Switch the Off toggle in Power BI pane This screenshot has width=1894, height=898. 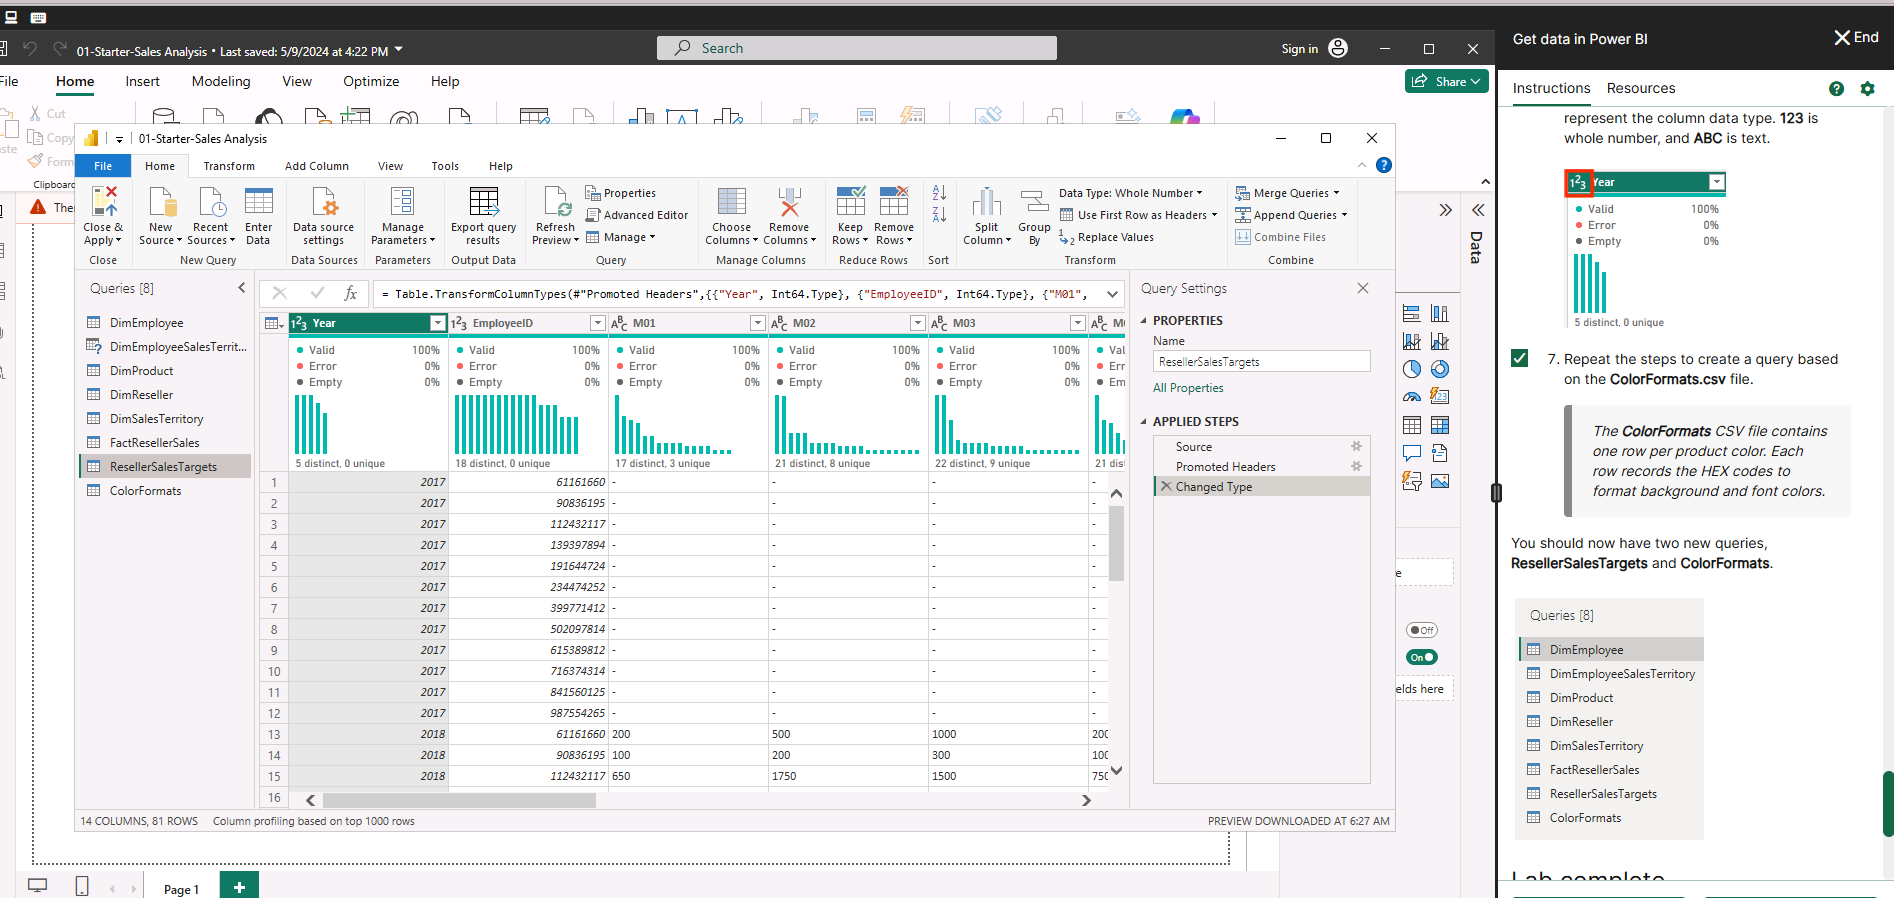coord(1421,630)
